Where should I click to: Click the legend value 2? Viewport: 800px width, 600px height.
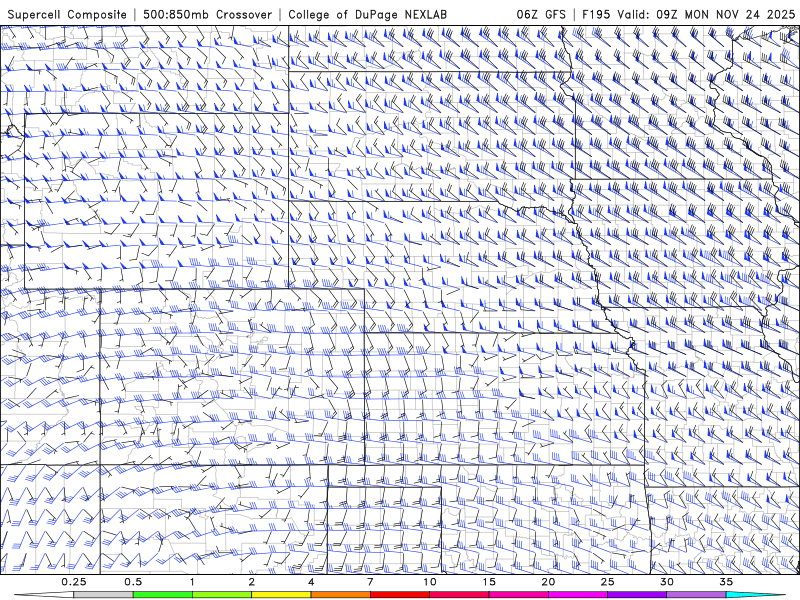252,582
